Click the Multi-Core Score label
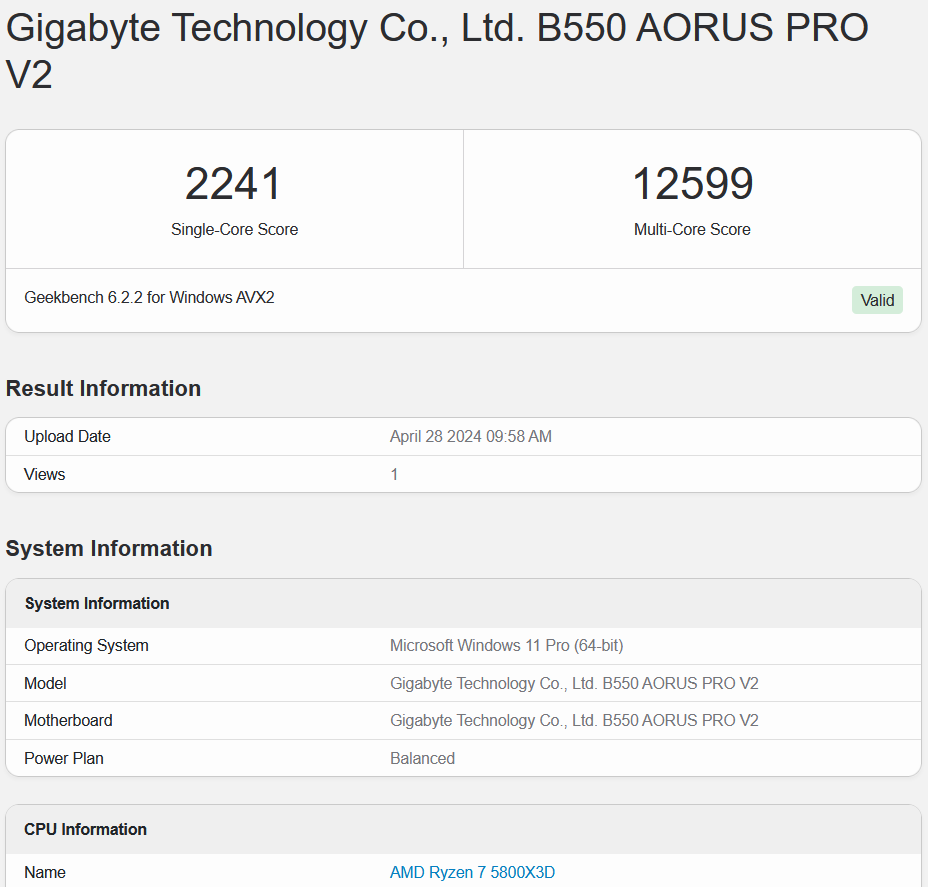The width and height of the screenshot is (928, 887). point(692,230)
